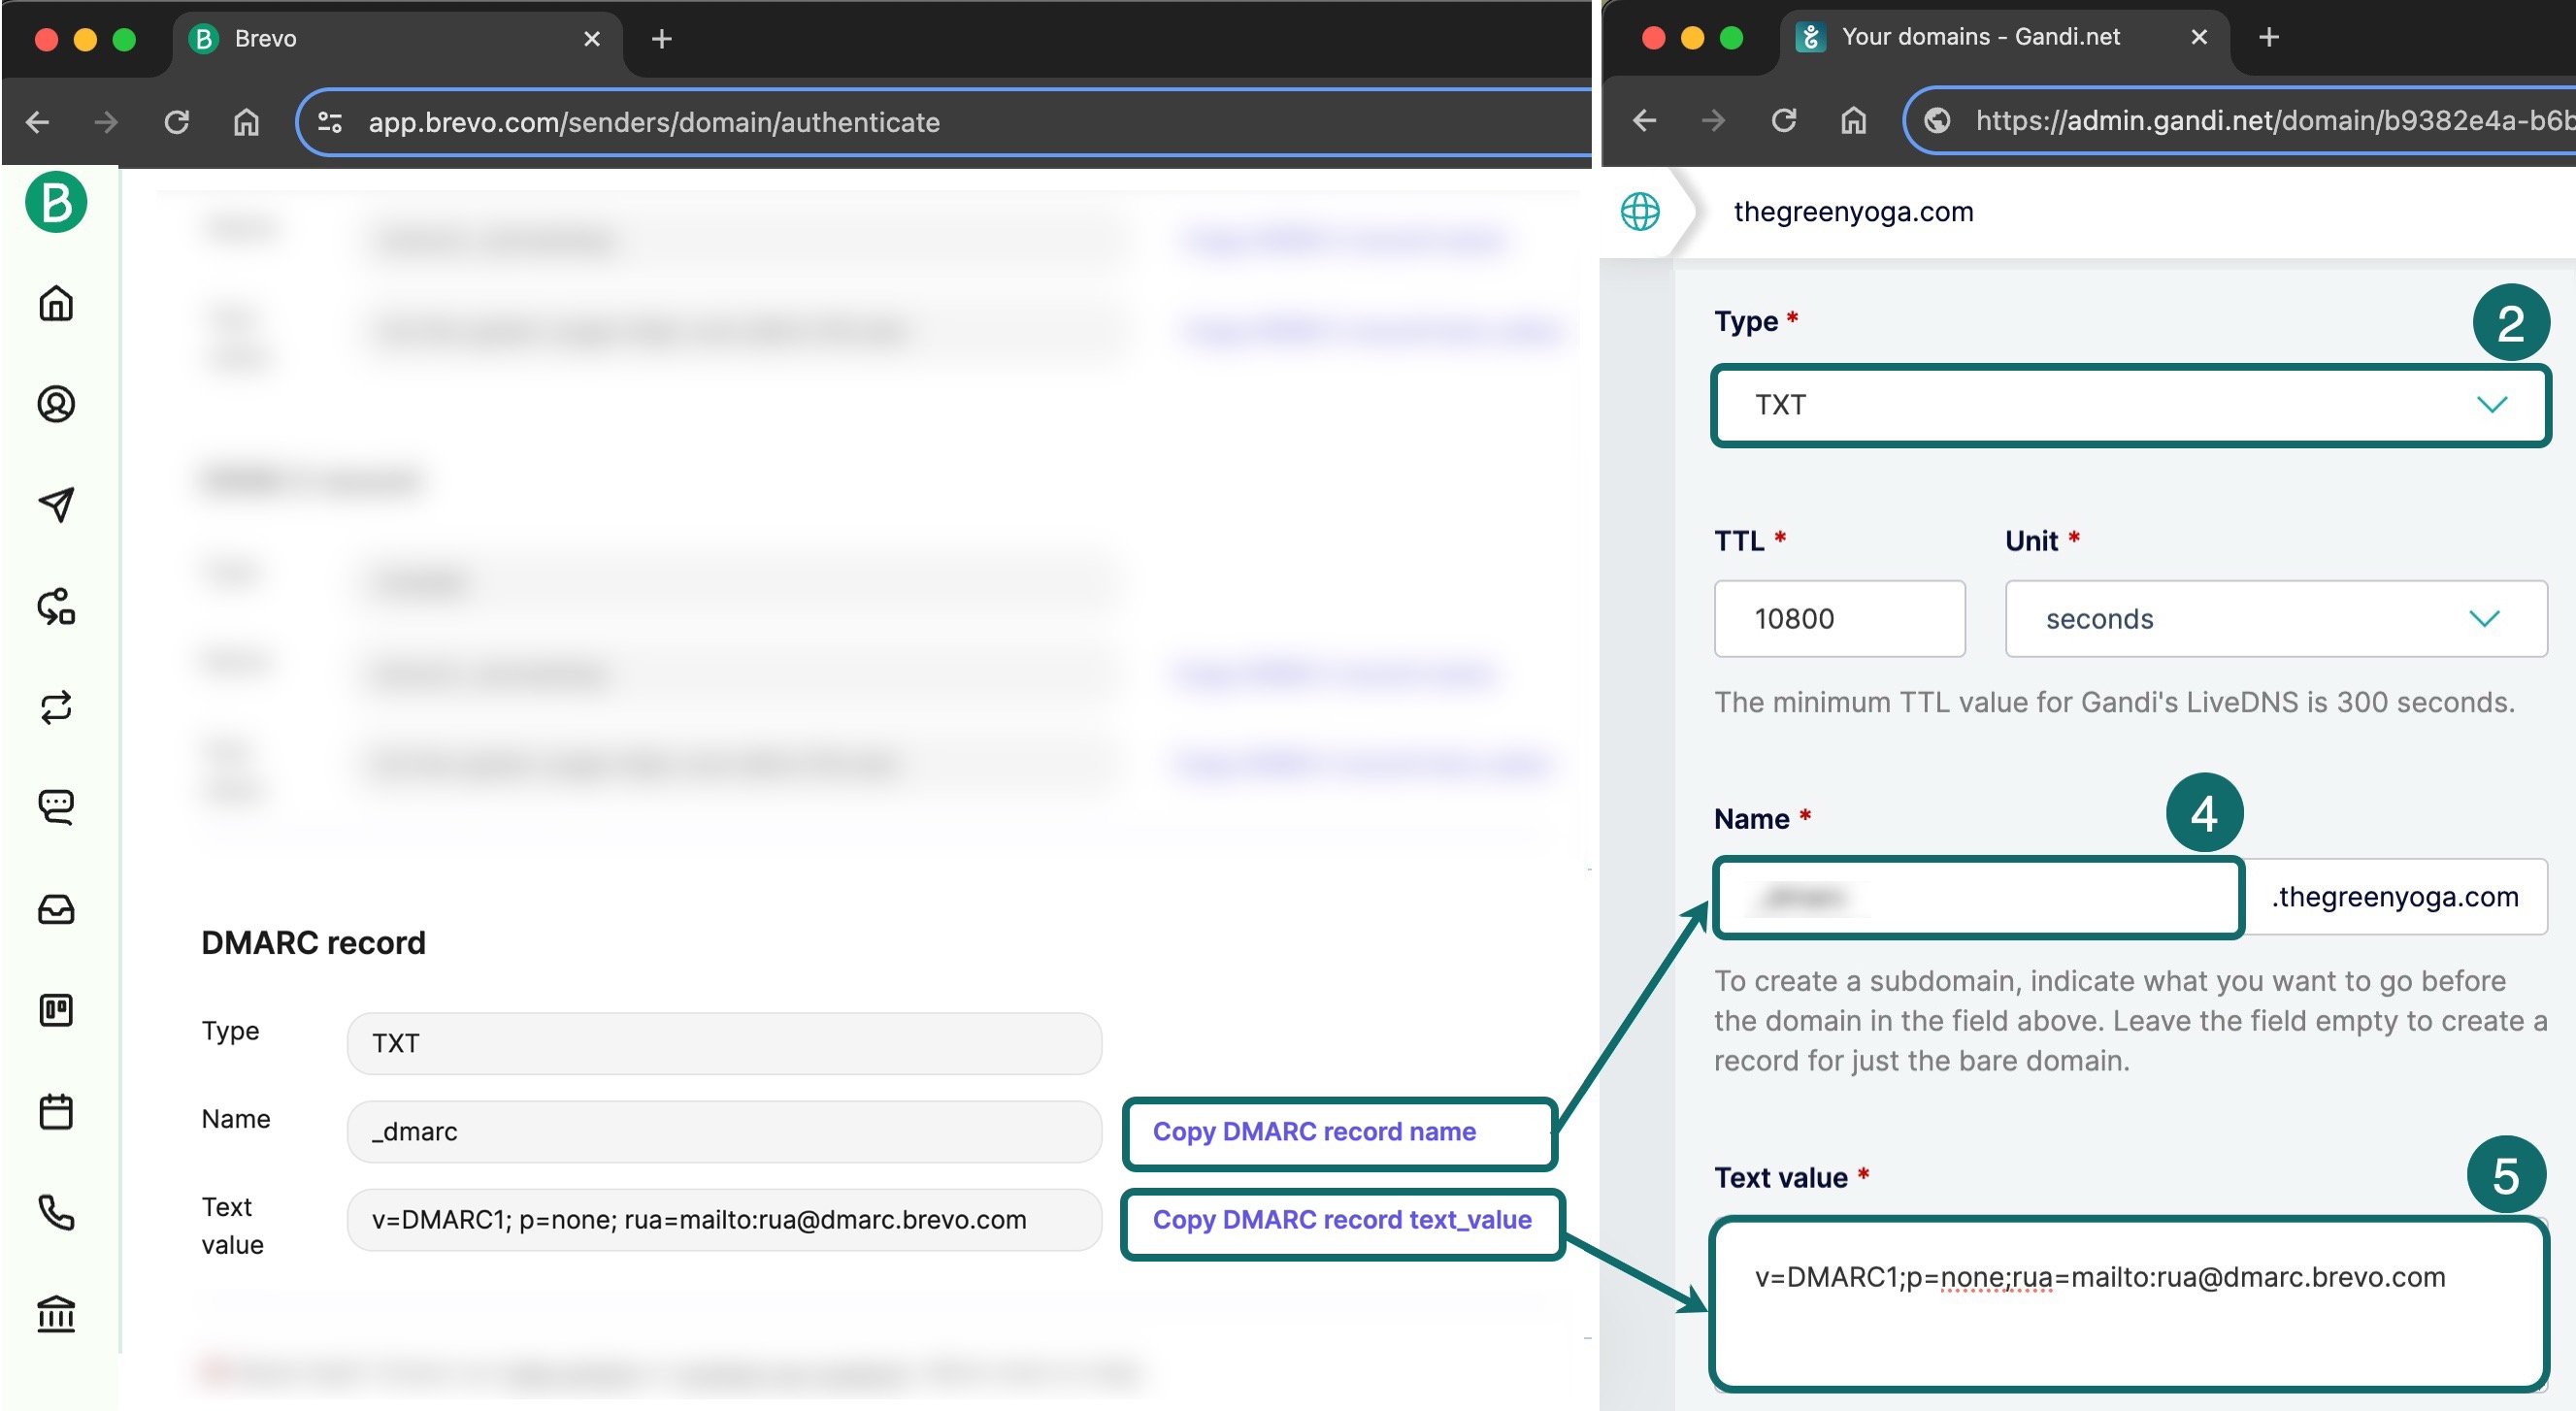Open Contacts icon in Brevo sidebar
Viewport: 2576px width, 1411px height.
pos(56,404)
